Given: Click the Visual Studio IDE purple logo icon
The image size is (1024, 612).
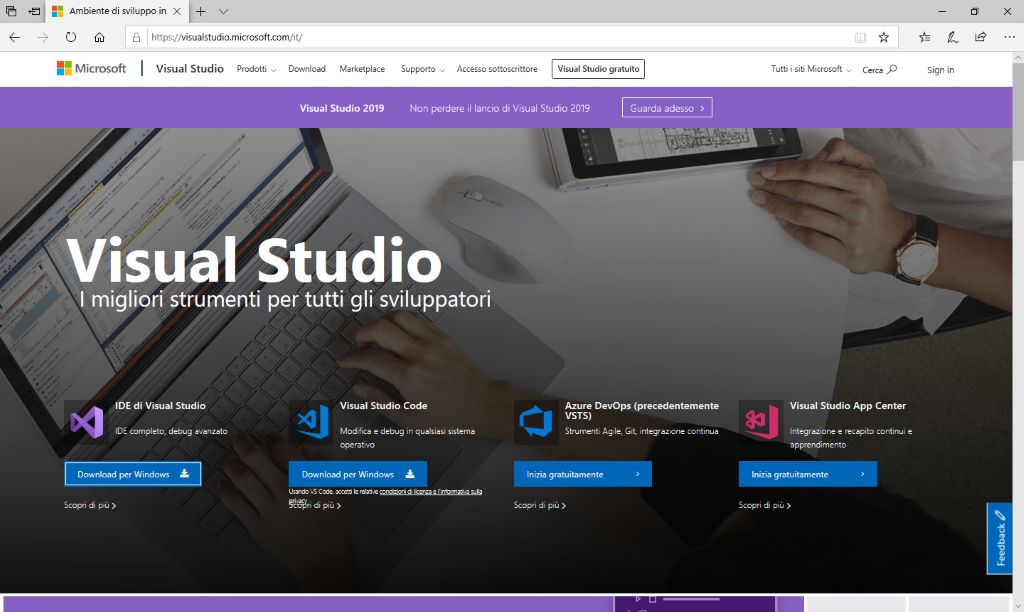Looking at the screenshot, I should coord(87,422).
